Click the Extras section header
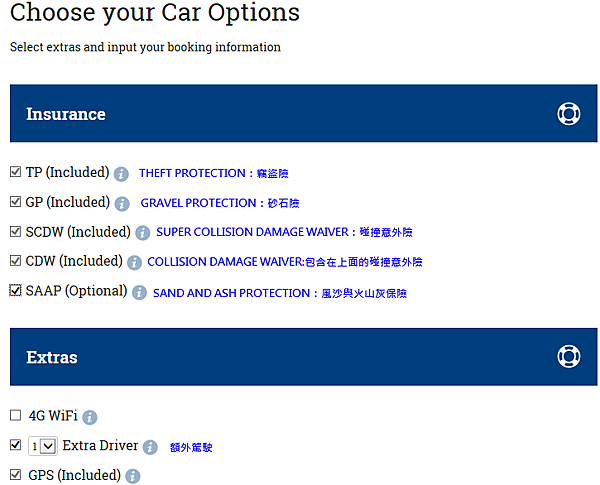 point(303,357)
